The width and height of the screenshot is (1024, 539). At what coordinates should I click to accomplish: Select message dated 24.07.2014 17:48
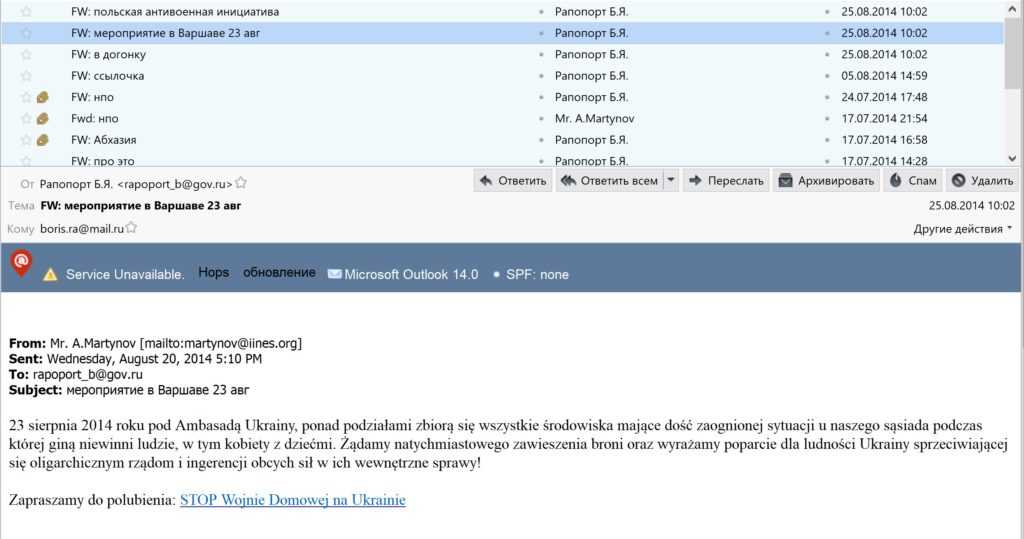pos(884,97)
